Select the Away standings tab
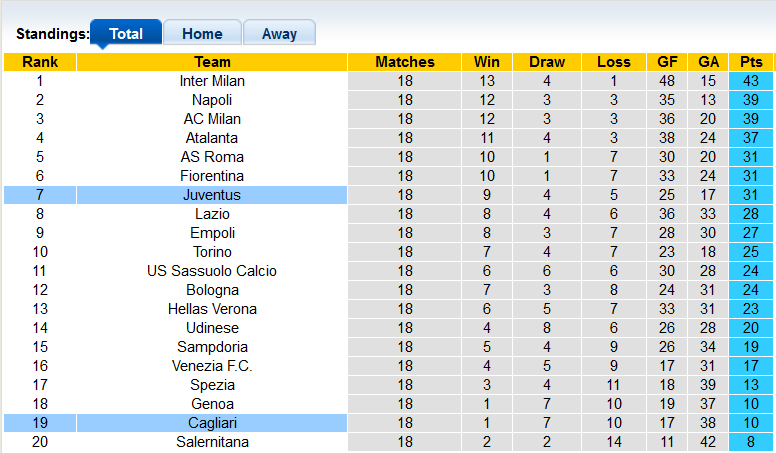Viewport: 776px width, 453px height. point(279,33)
